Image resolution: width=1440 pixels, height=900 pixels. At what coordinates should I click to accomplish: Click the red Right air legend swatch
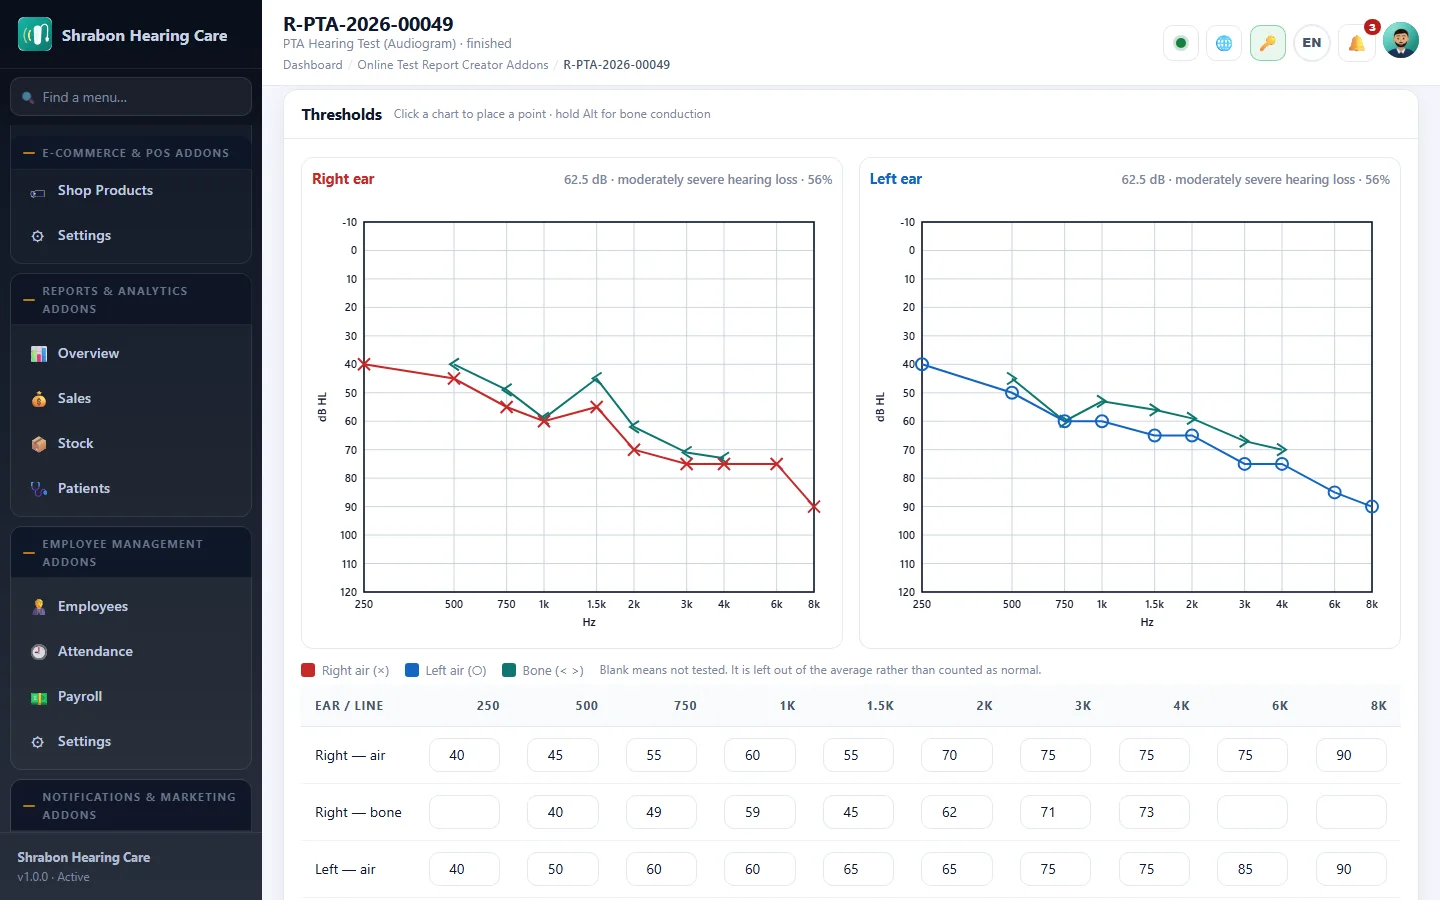[309, 670]
